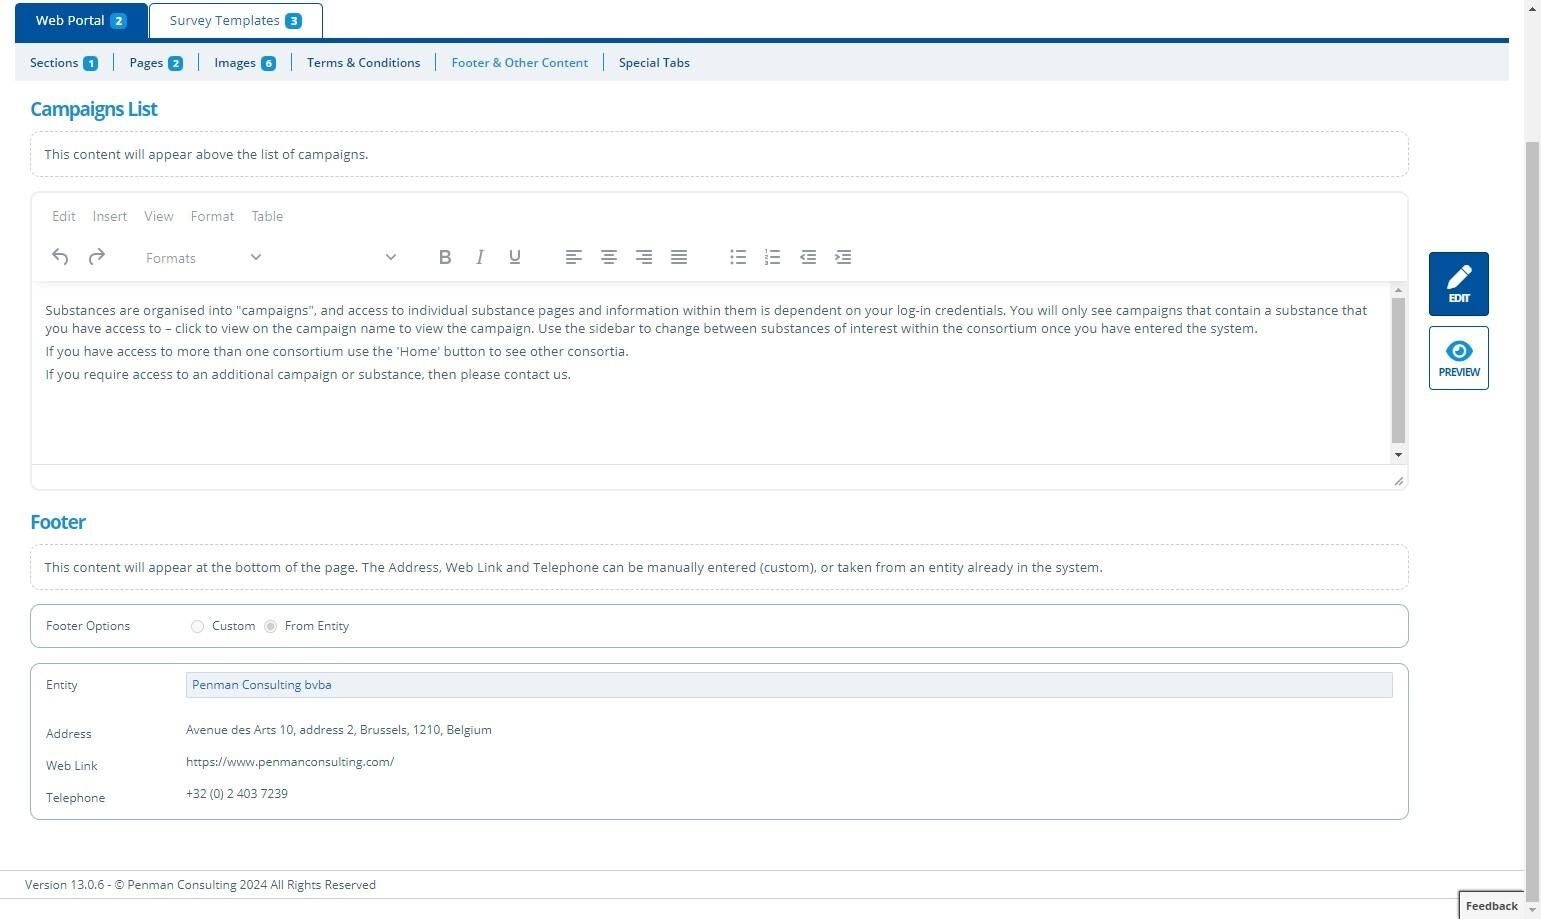The height and width of the screenshot is (919, 1541).
Task: Open the Insert menu in editor
Action: [110, 216]
